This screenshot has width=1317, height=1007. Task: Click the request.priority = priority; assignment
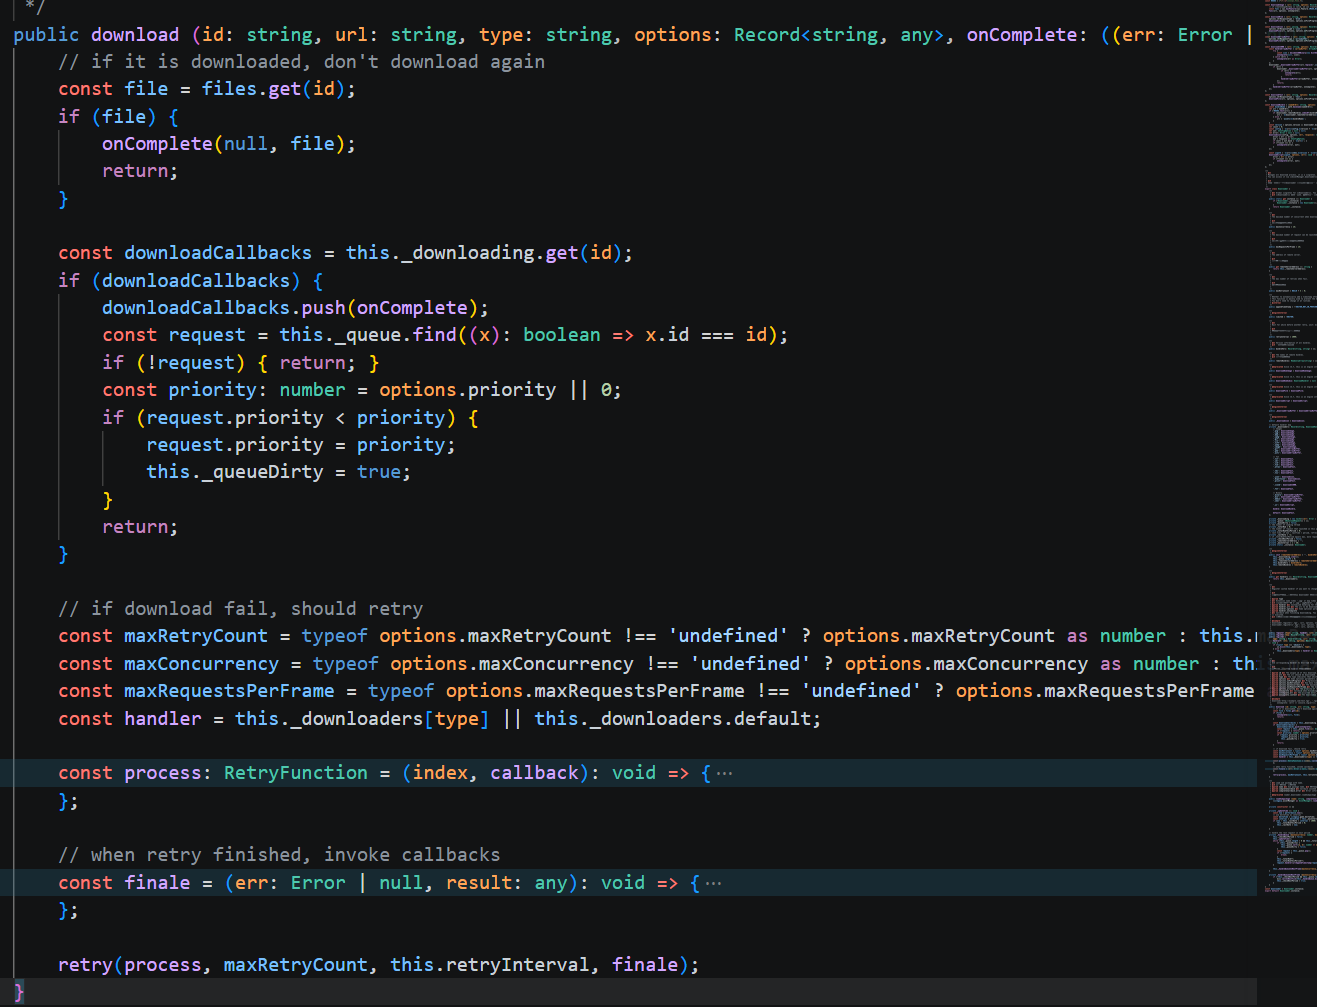pos(301,445)
